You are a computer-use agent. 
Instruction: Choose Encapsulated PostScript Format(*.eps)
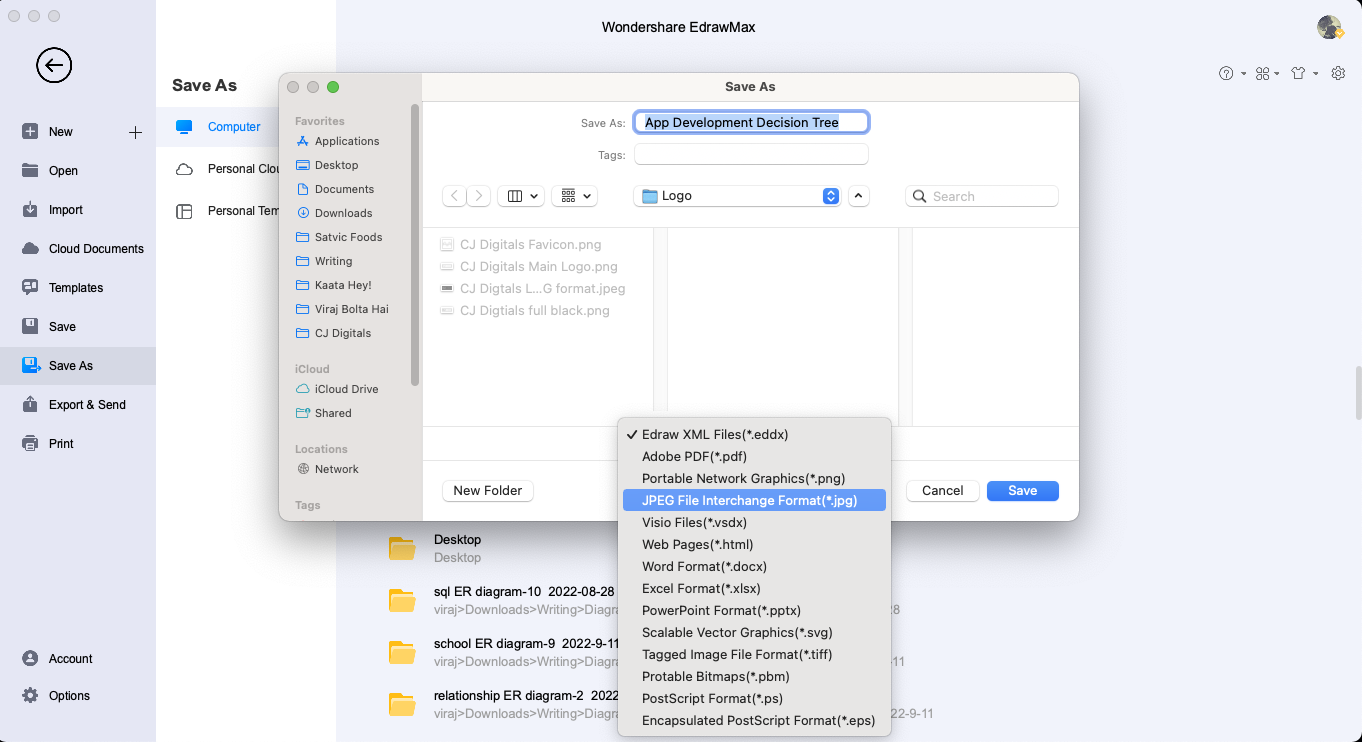click(754, 721)
